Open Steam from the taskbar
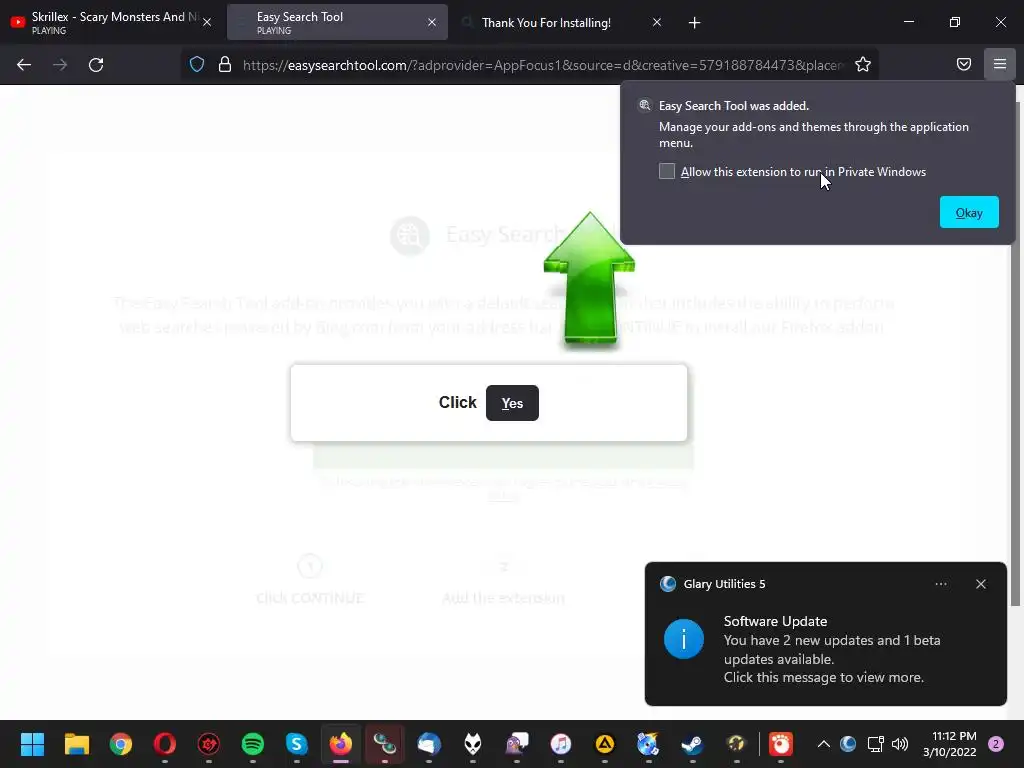 click(x=692, y=744)
